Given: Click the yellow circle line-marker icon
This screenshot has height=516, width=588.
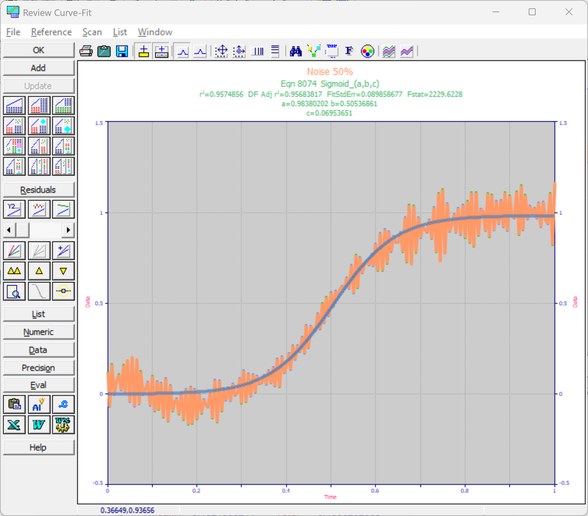Looking at the screenshot, I should [x=63, y=291].
